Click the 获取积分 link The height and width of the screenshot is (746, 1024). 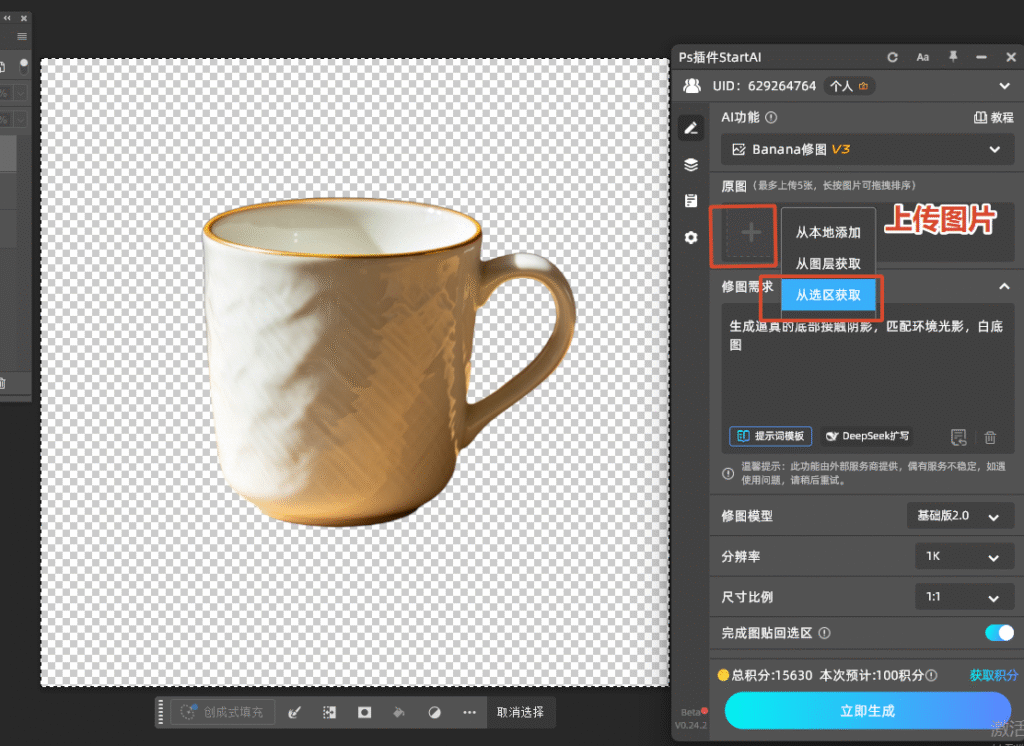pos(993,675)
